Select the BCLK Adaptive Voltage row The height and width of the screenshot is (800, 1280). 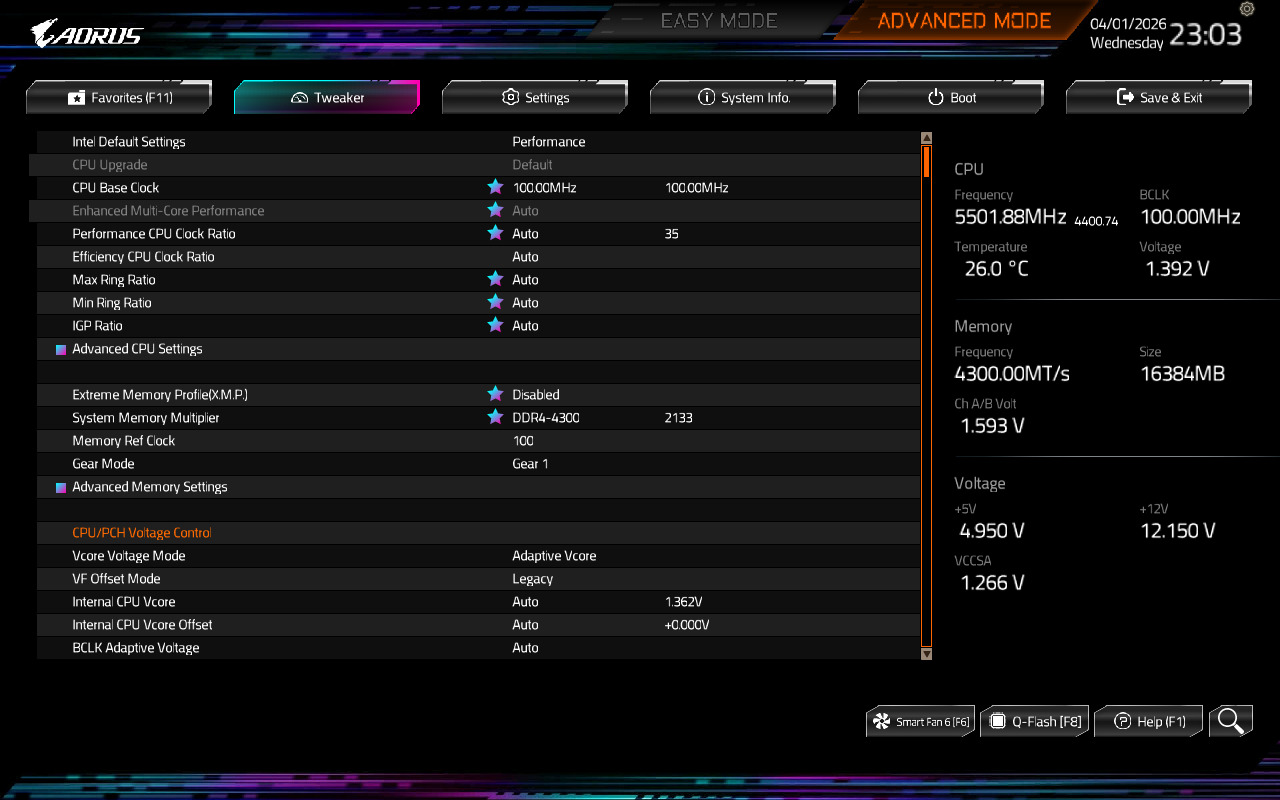point(478,648)
